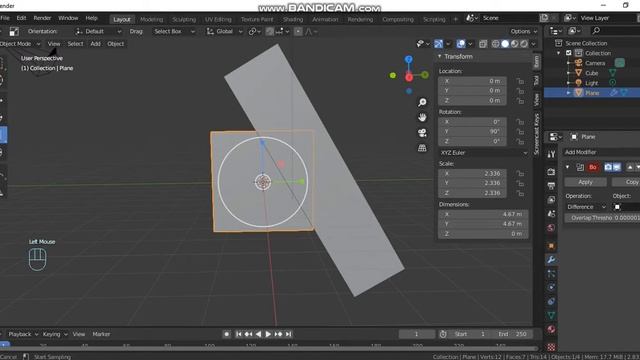The image size is (640, 360).
Task: Jump to the last frame
Action: (289, 334)
